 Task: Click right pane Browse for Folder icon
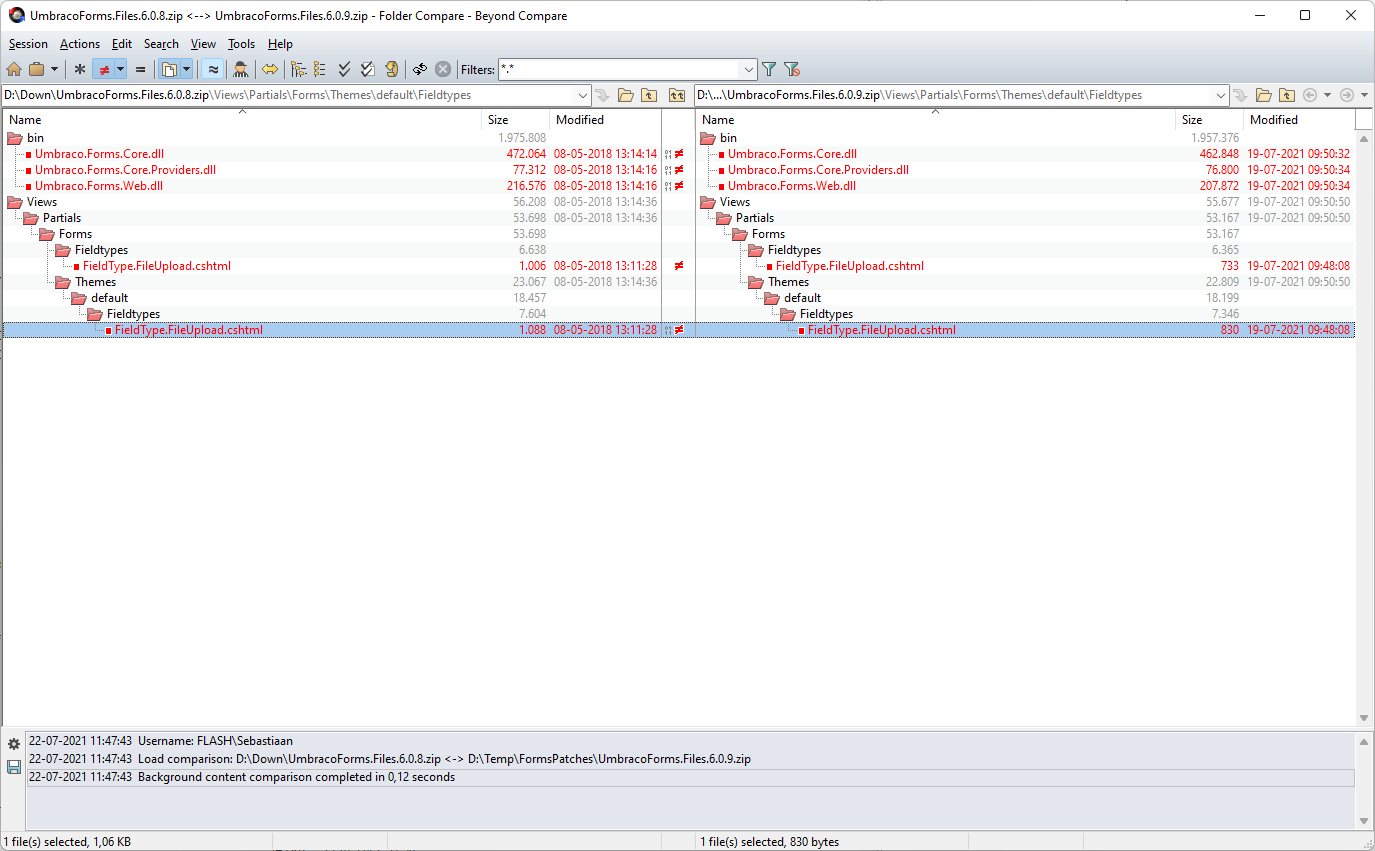[x=1264, y=95]
